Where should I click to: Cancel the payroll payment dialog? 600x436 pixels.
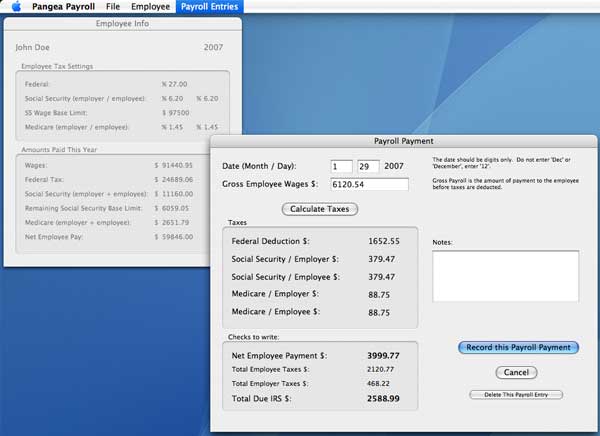[x=517, y=372]
